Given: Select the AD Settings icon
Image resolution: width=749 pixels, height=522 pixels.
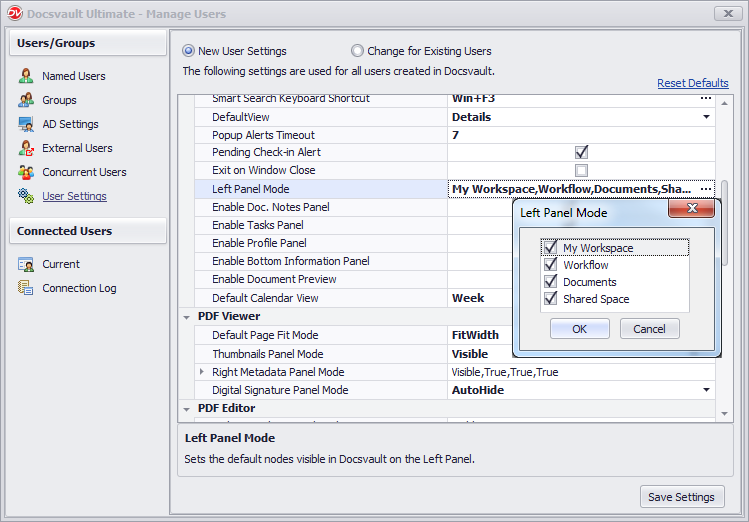Looking at the screenshot, I should [26, 124].
